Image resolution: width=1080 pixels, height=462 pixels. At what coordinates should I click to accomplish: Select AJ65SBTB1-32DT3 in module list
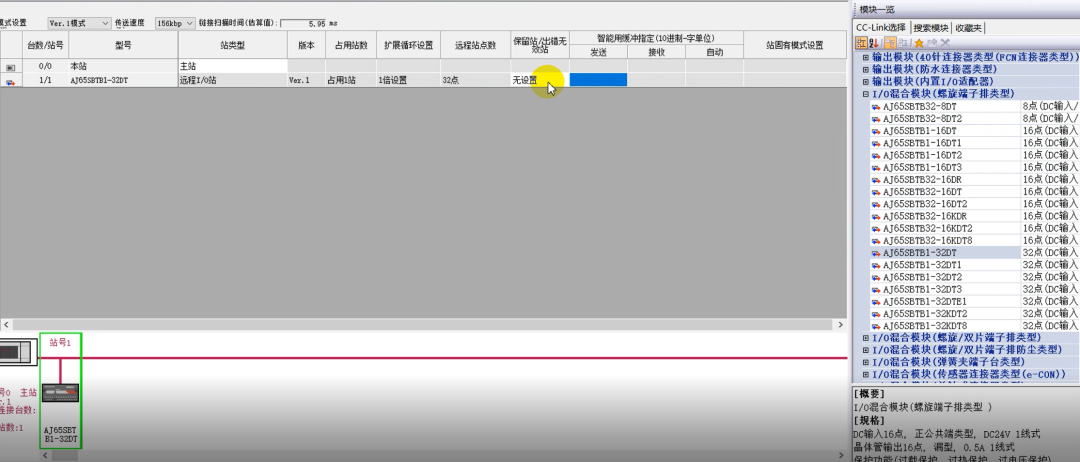point(922,289)
